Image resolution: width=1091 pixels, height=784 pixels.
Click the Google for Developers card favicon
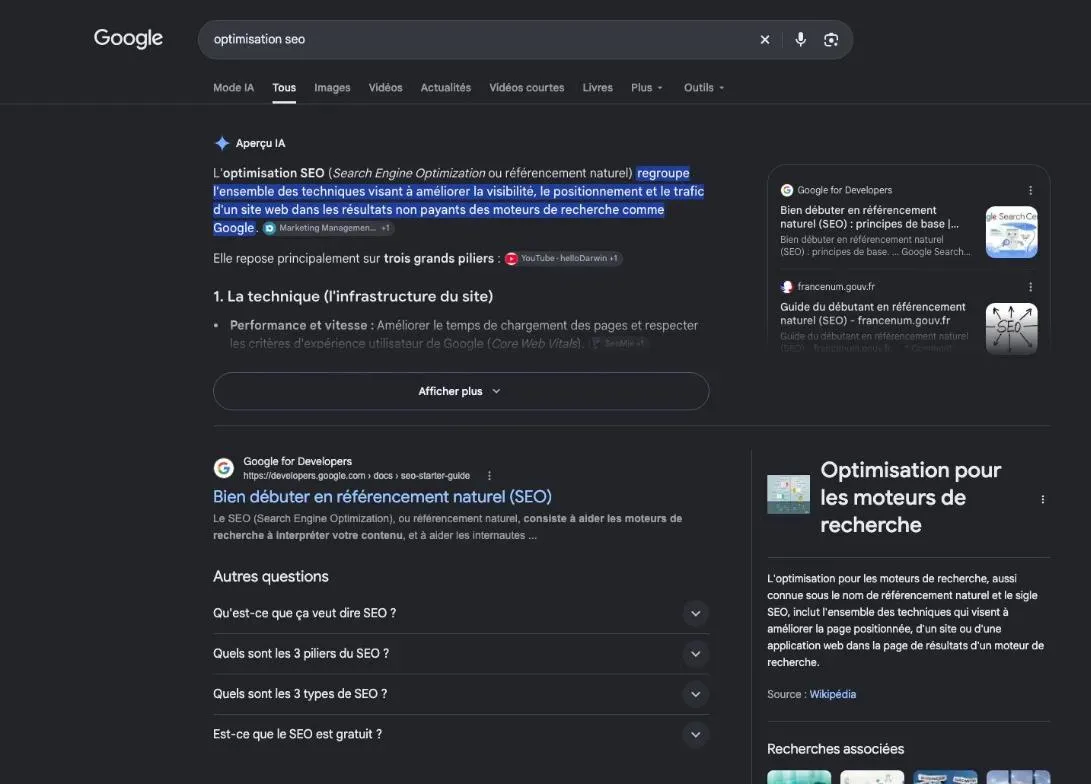[787, 190]
